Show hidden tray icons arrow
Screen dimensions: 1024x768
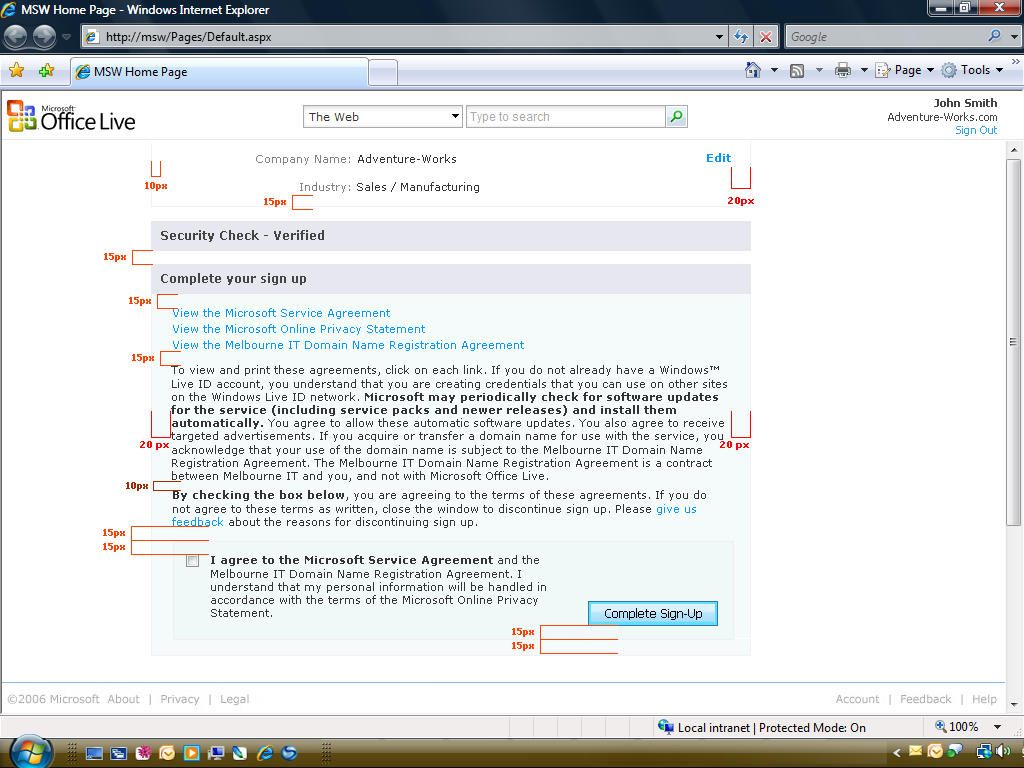pos(897,753)
